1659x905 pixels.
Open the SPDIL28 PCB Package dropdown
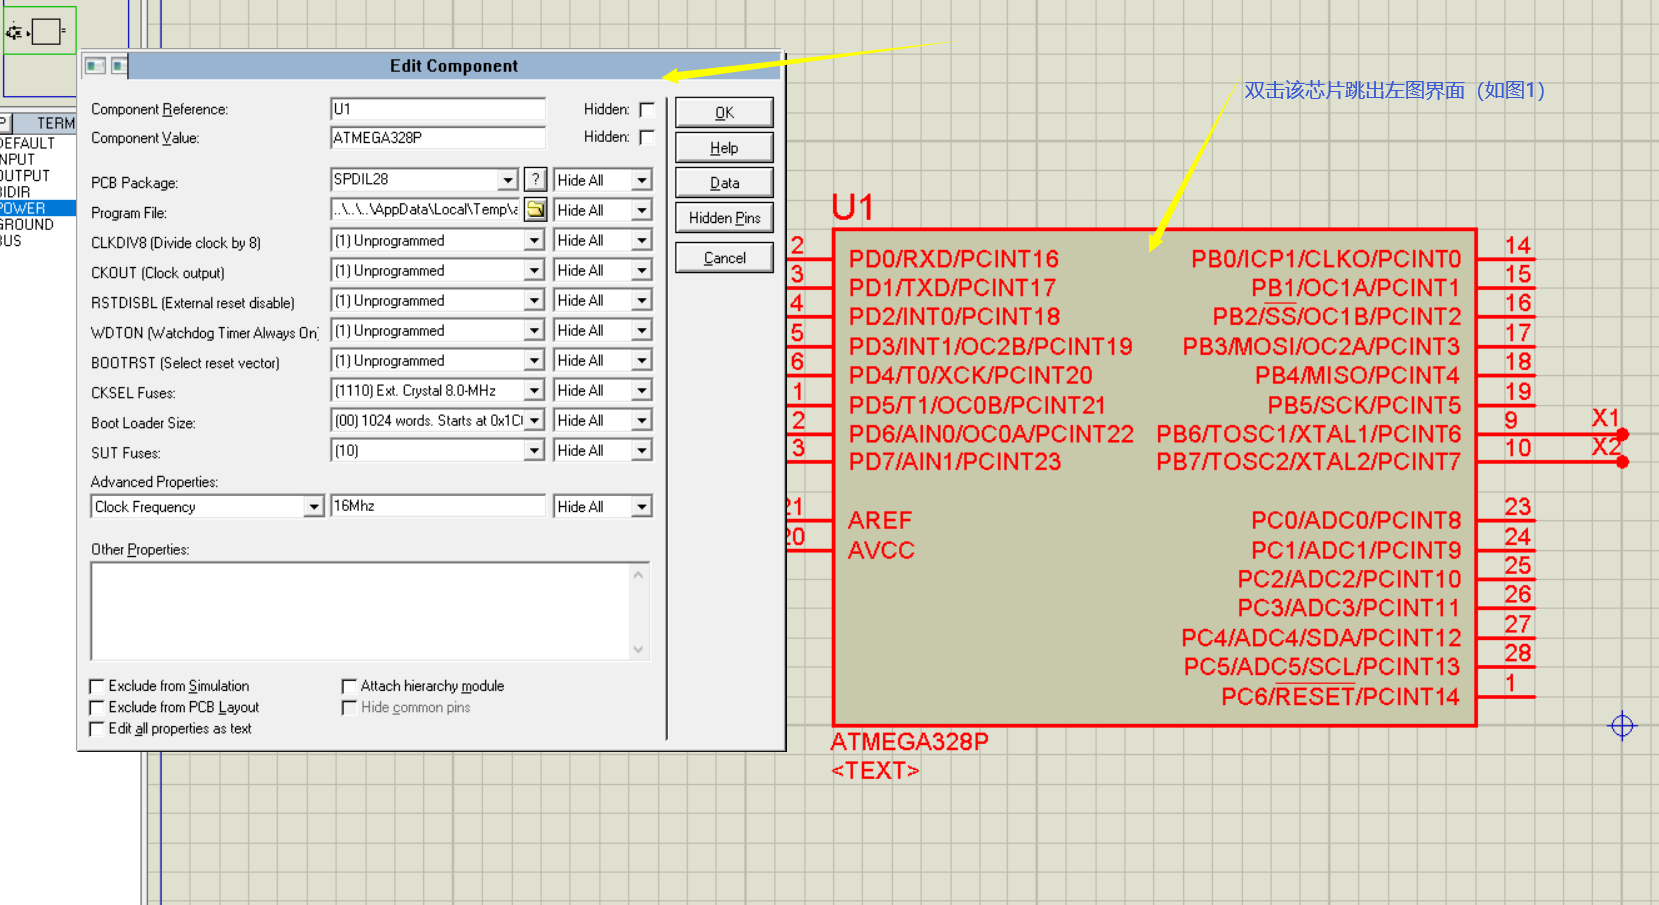pyautogui.click(x=508, y=179)
